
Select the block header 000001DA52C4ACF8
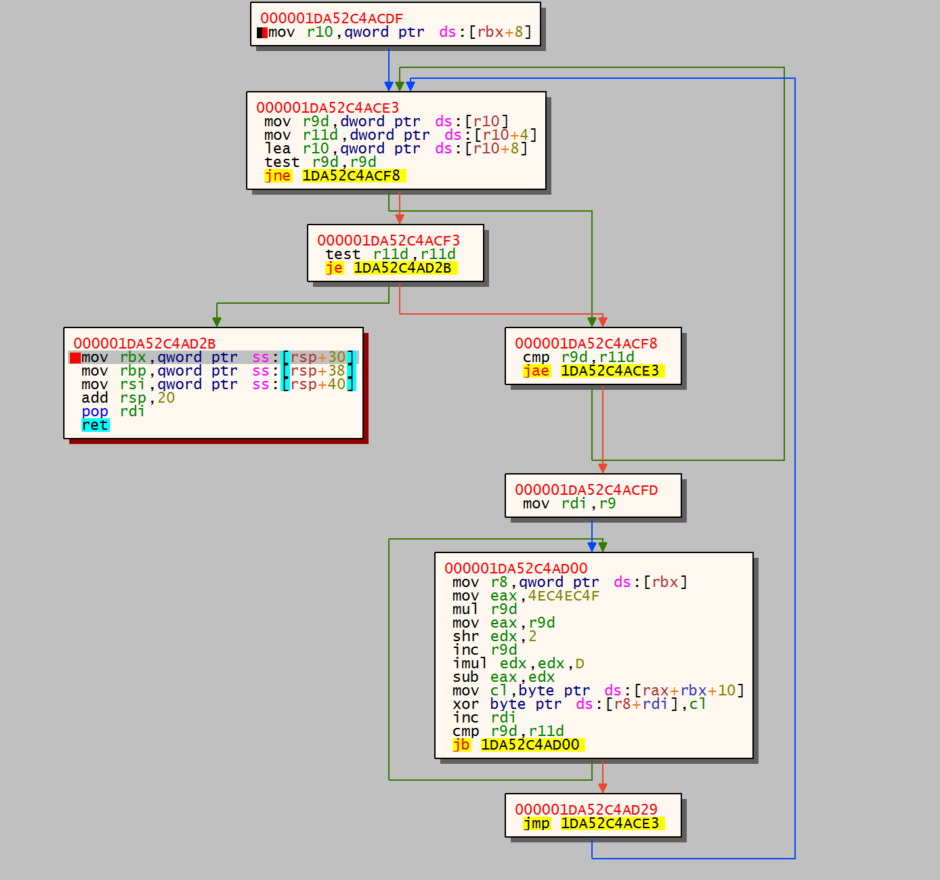586,343
